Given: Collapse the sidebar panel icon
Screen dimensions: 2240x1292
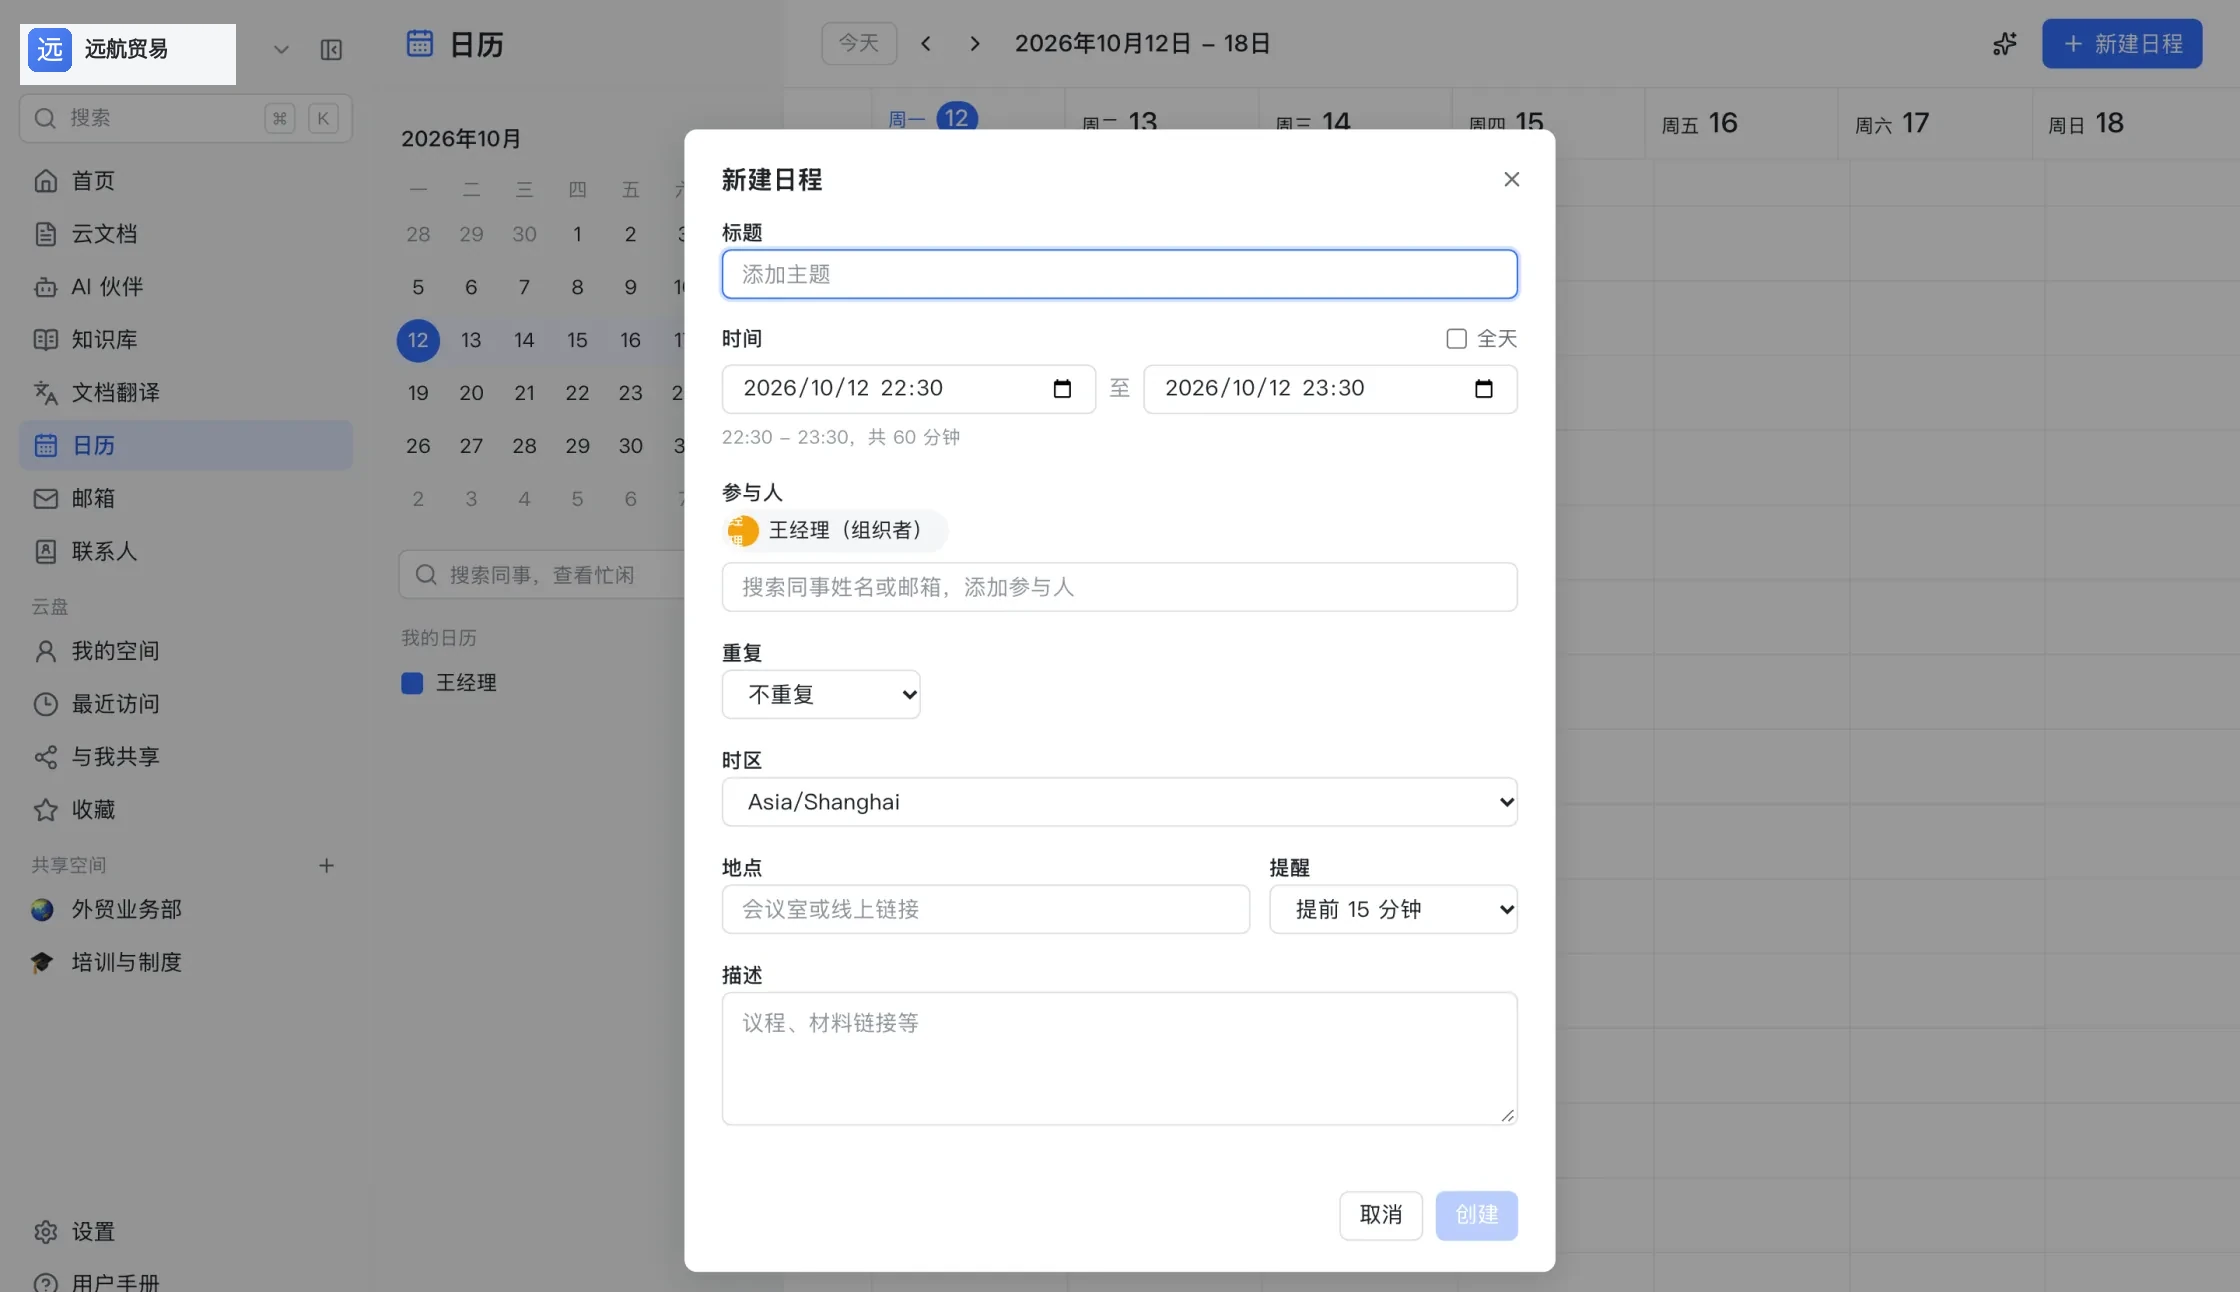Looking at the screenshot, I should 331,50.
